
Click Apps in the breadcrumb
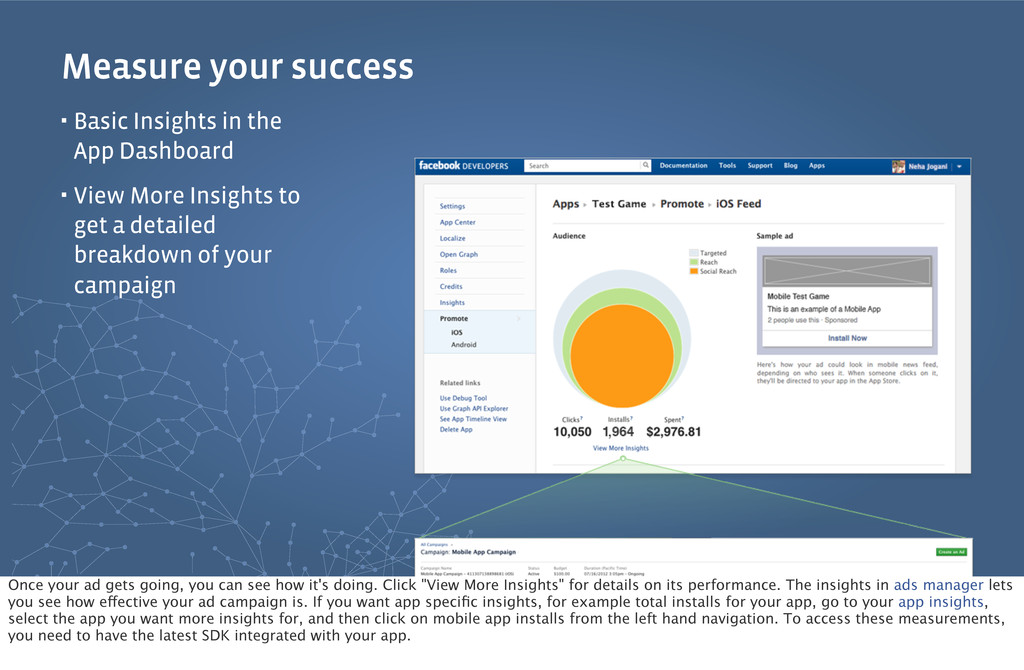566,204
